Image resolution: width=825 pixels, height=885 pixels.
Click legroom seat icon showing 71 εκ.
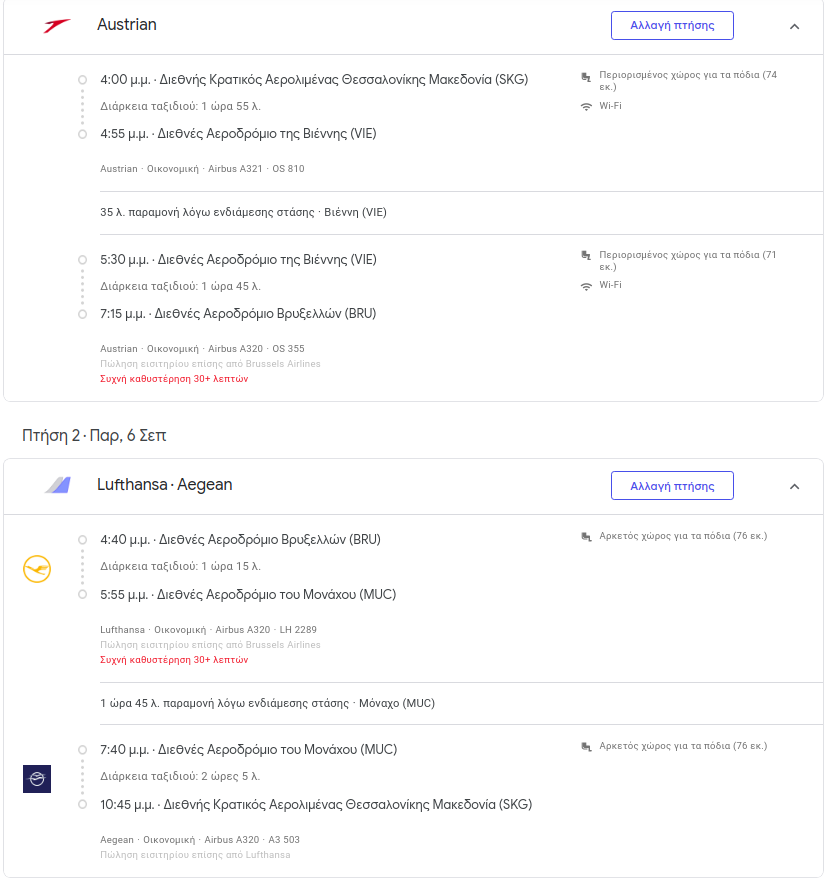586,256
